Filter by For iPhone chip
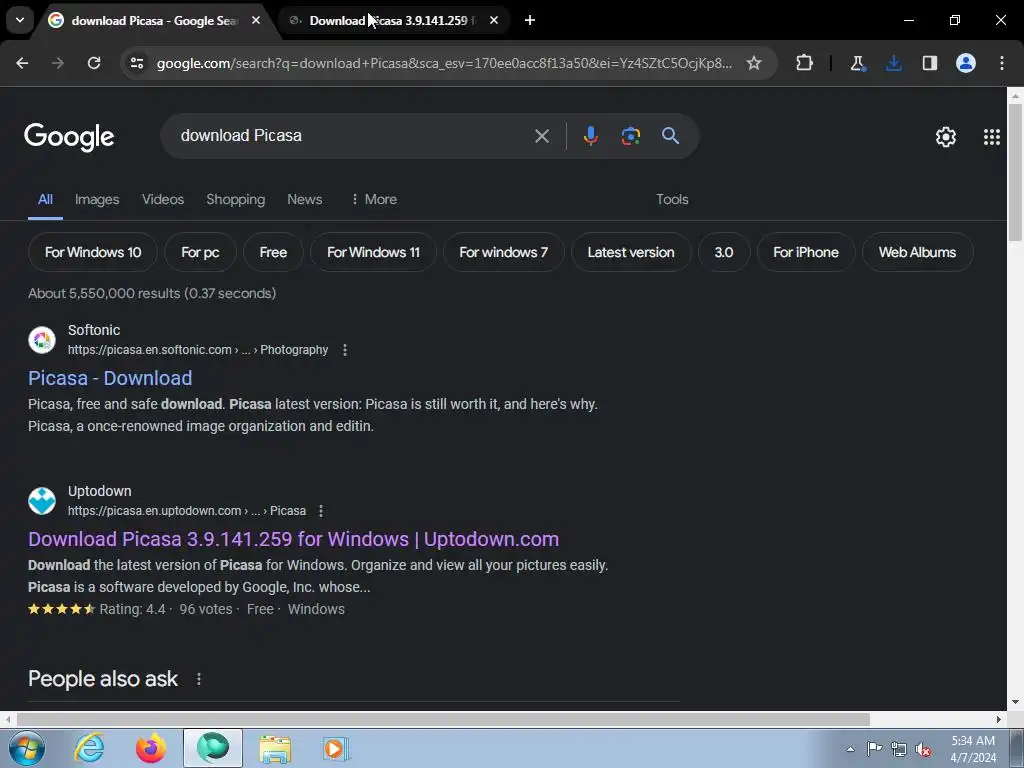 coord(806,252)
